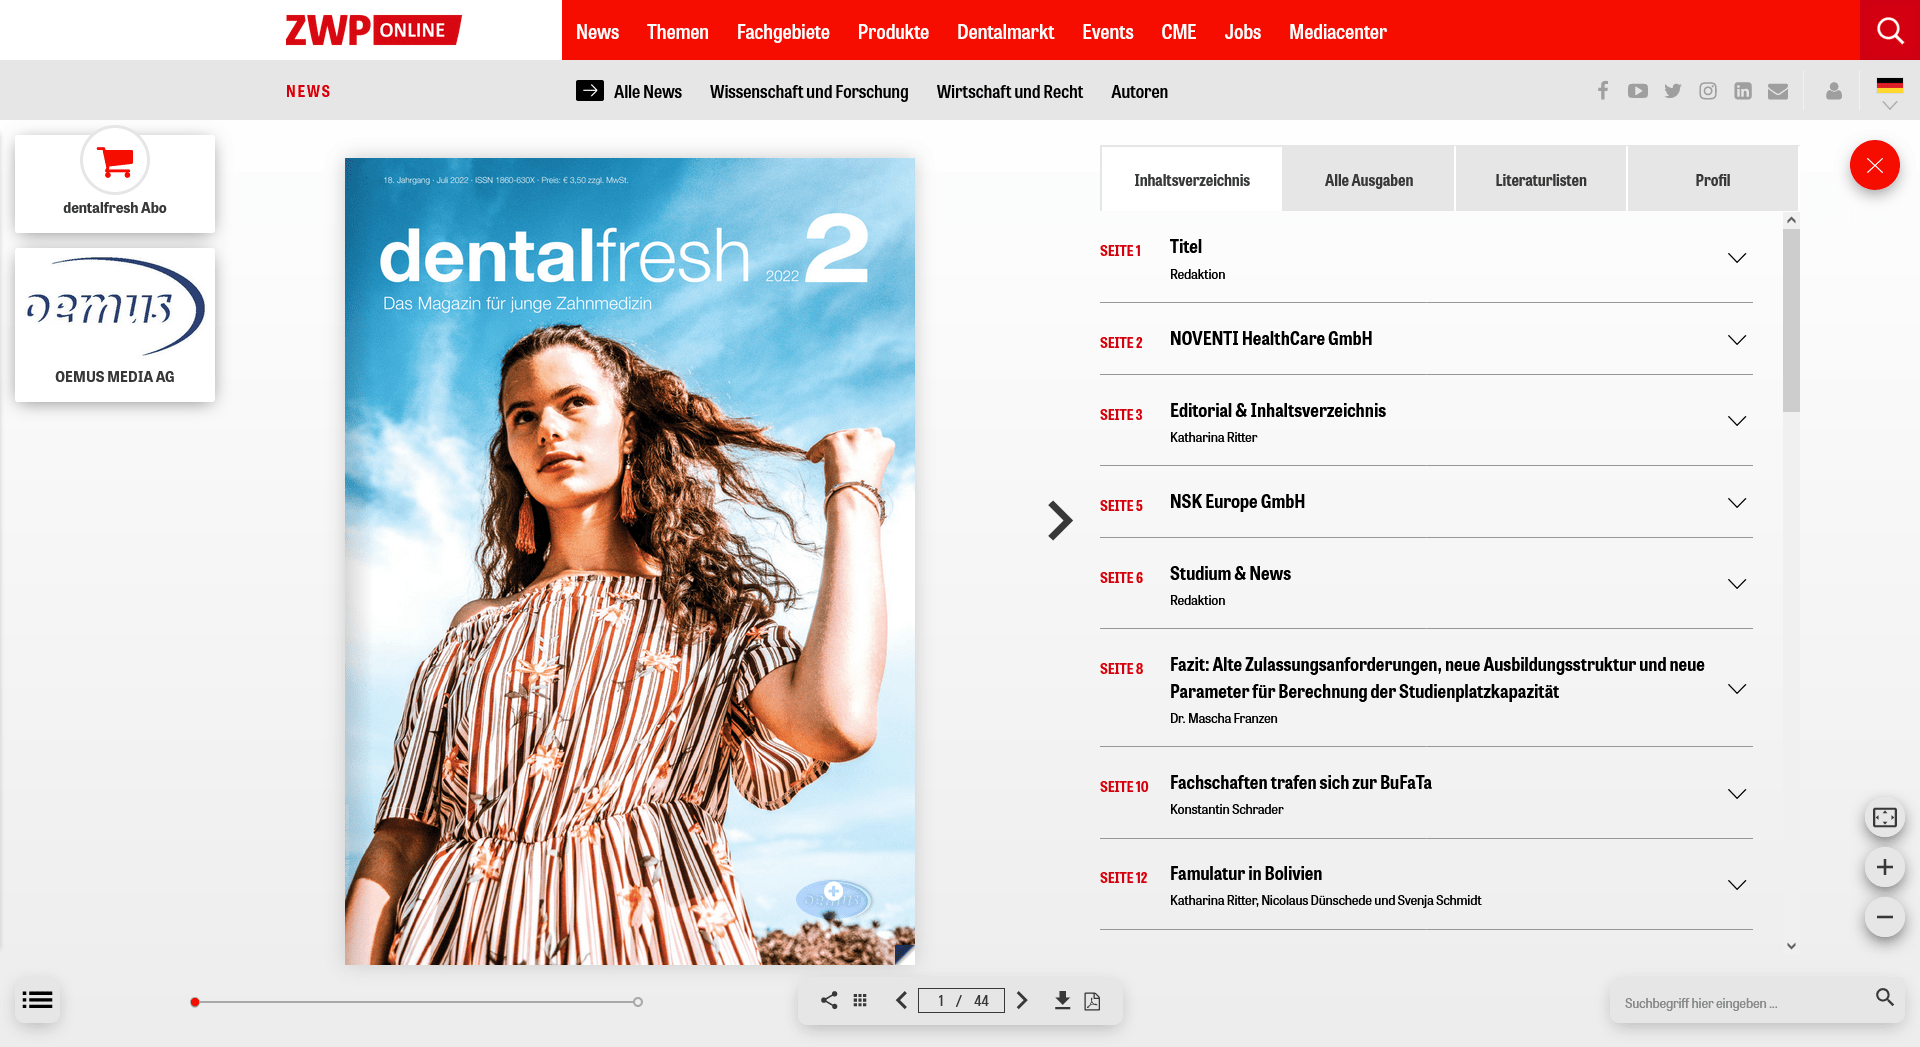
Task: Open the German flag language selector
Action: [x=1890, y=91]
